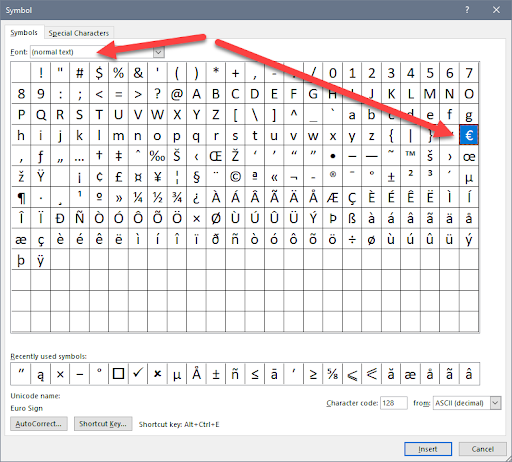Select the inverted question mark ¿
This screenshot has height=462, width=512.
tap(196, 197)
